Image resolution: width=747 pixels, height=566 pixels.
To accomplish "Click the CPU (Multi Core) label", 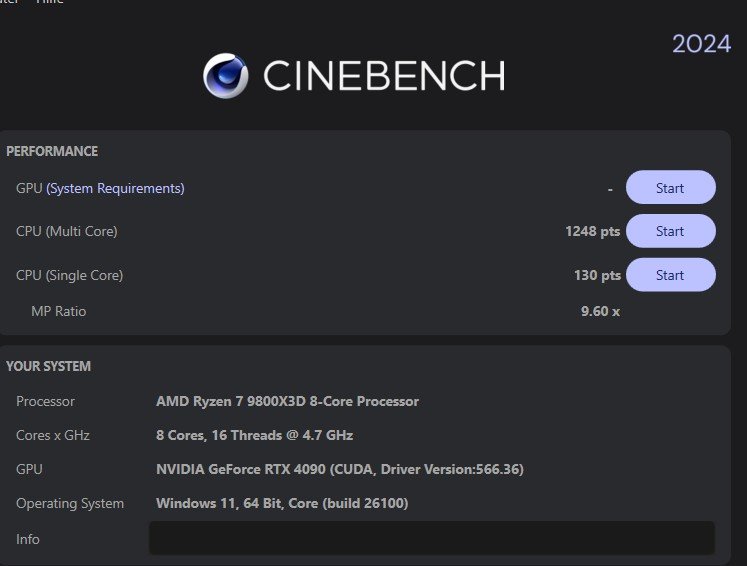I will click(x=67, y=232).
